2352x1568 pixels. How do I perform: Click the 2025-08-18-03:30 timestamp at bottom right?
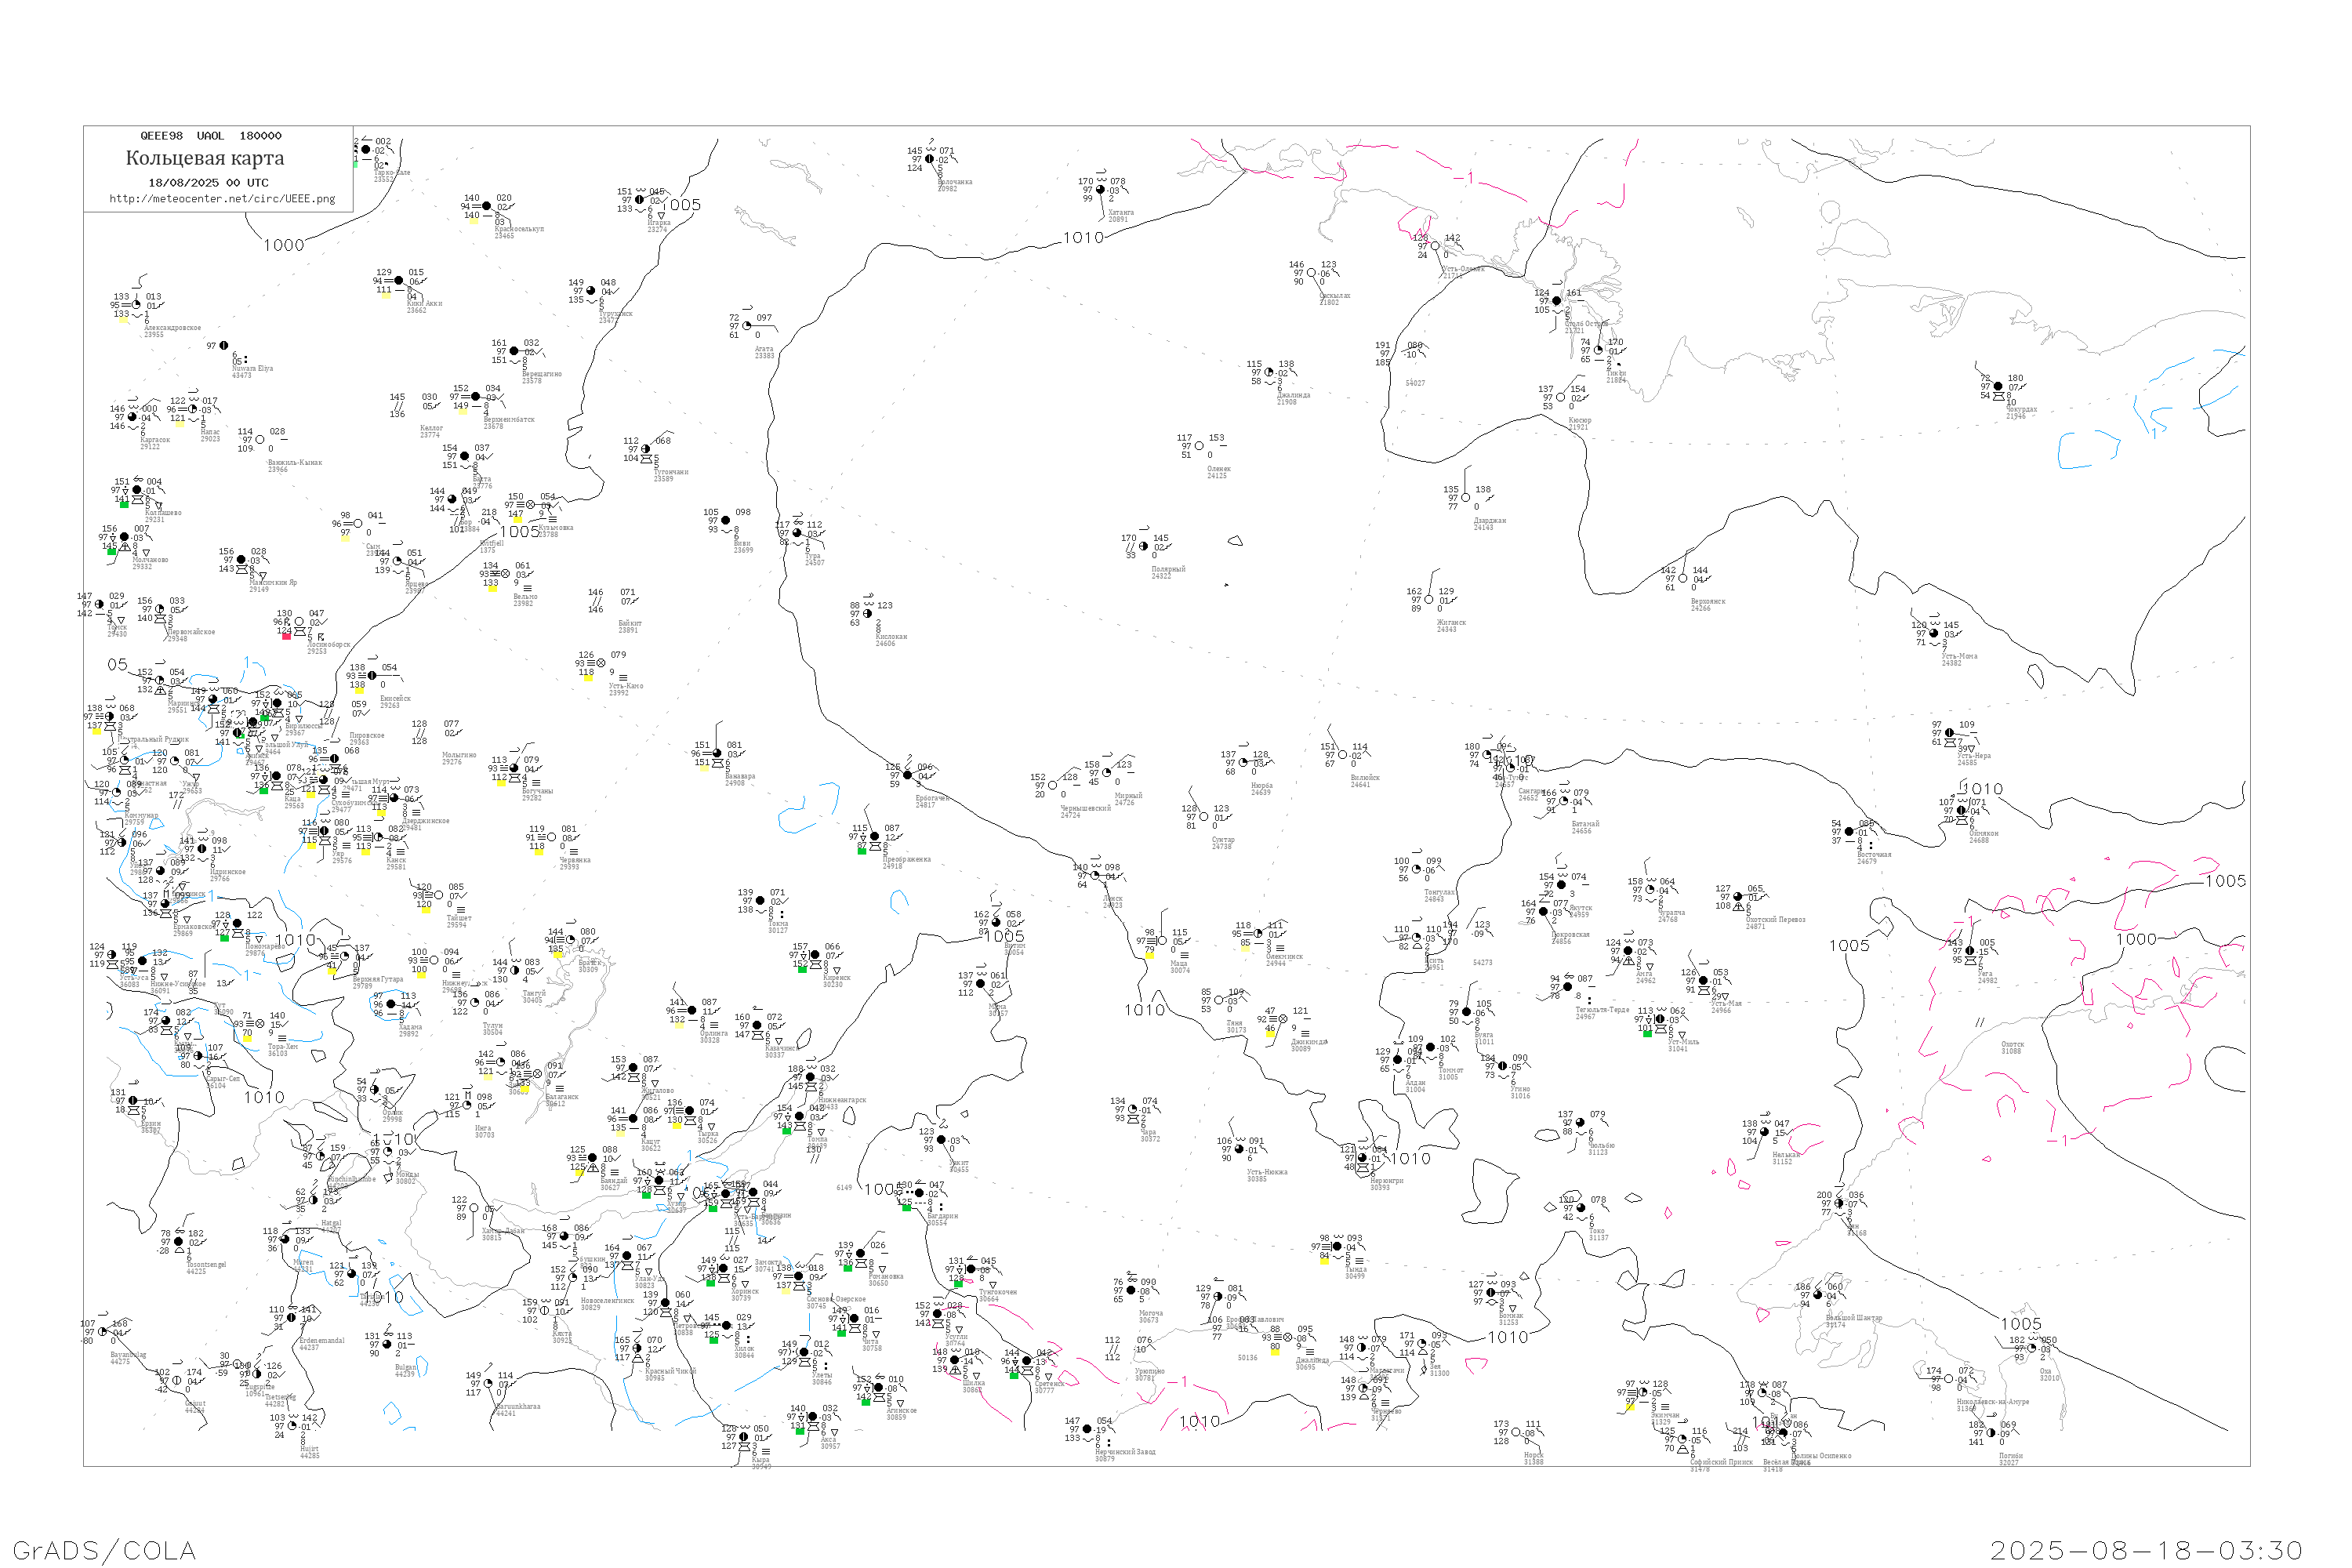(x=2146, y=1551)
